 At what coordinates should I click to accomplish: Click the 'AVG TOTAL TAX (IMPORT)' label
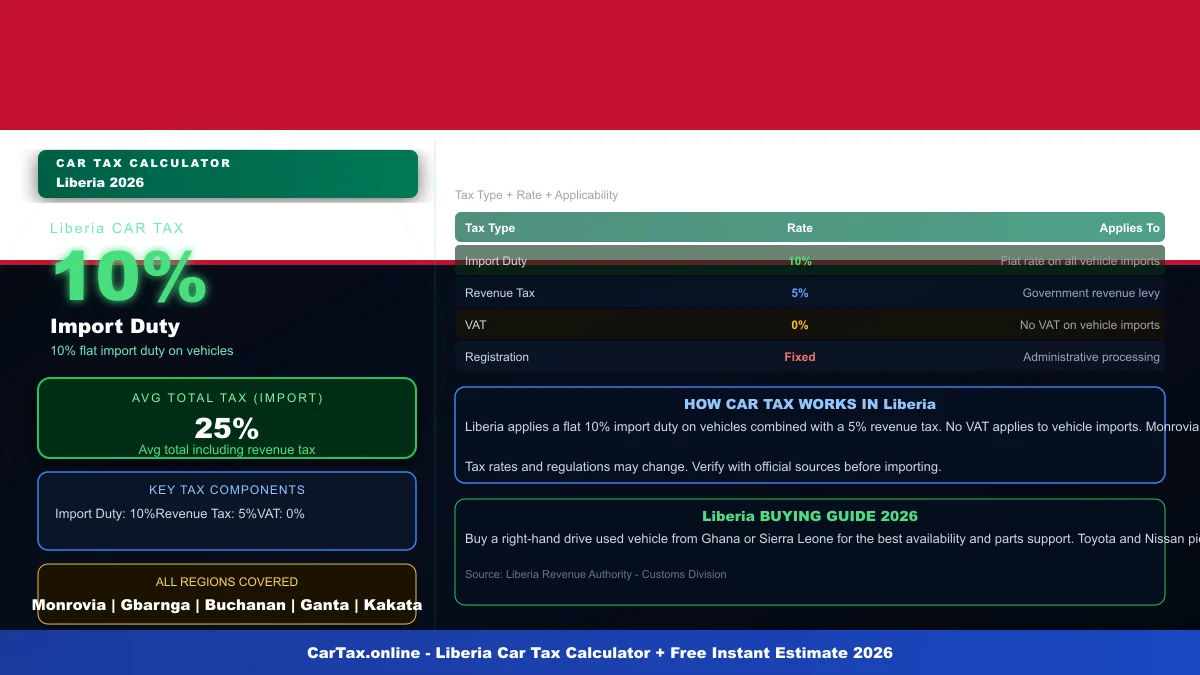pyautogui.click(x=227, y=398)
